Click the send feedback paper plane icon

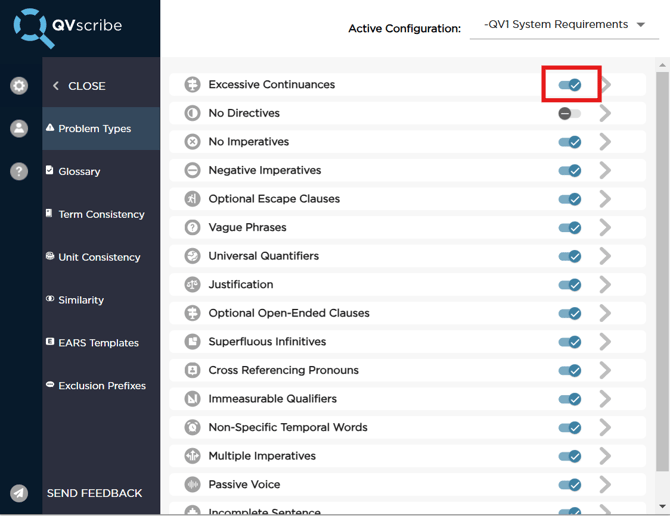pyautogui.click(x=19, y=493)
